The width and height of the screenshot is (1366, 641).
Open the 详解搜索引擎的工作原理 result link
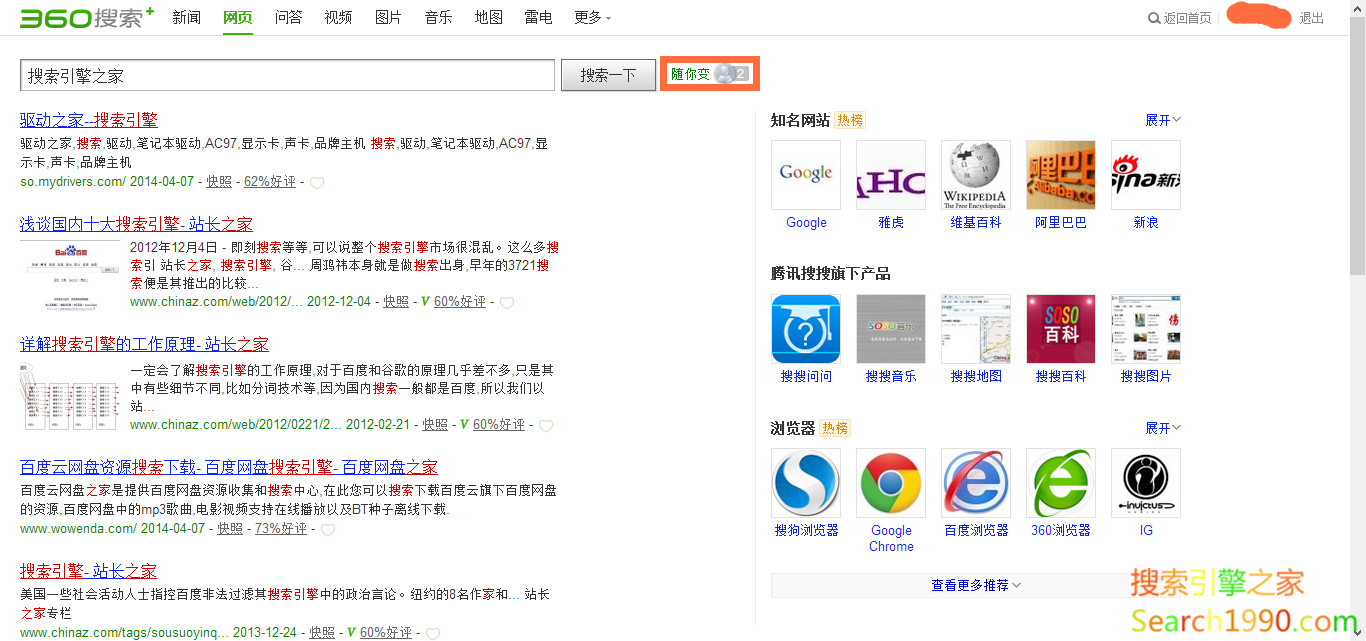pyautogui.click(x=144, y=344)
